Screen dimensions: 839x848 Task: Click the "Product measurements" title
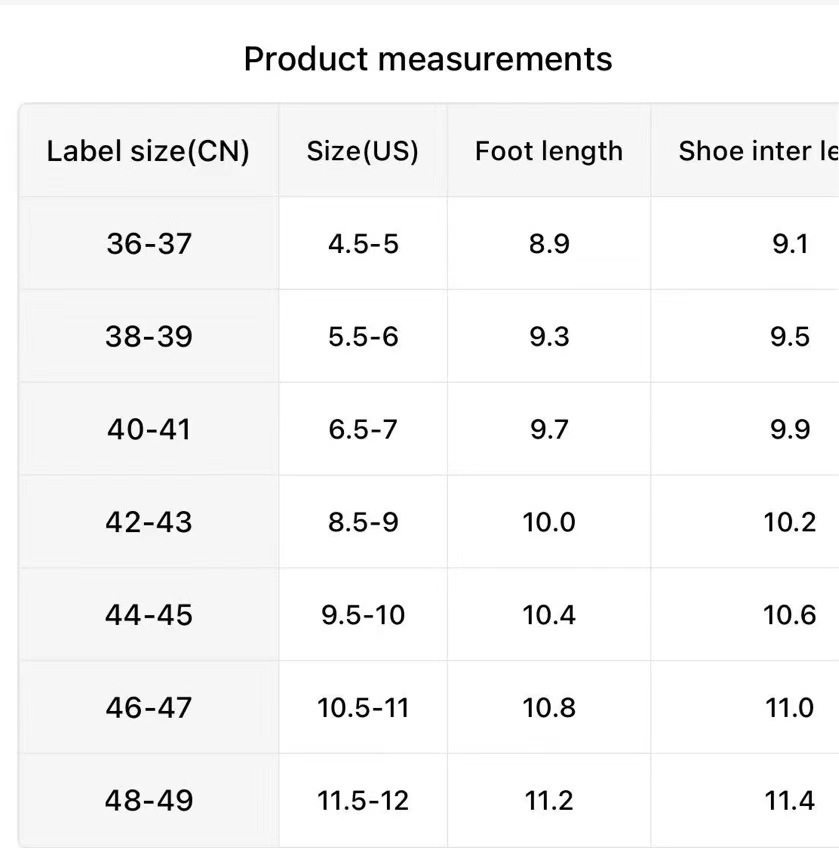pyautogui.click(x=428, y=59)
